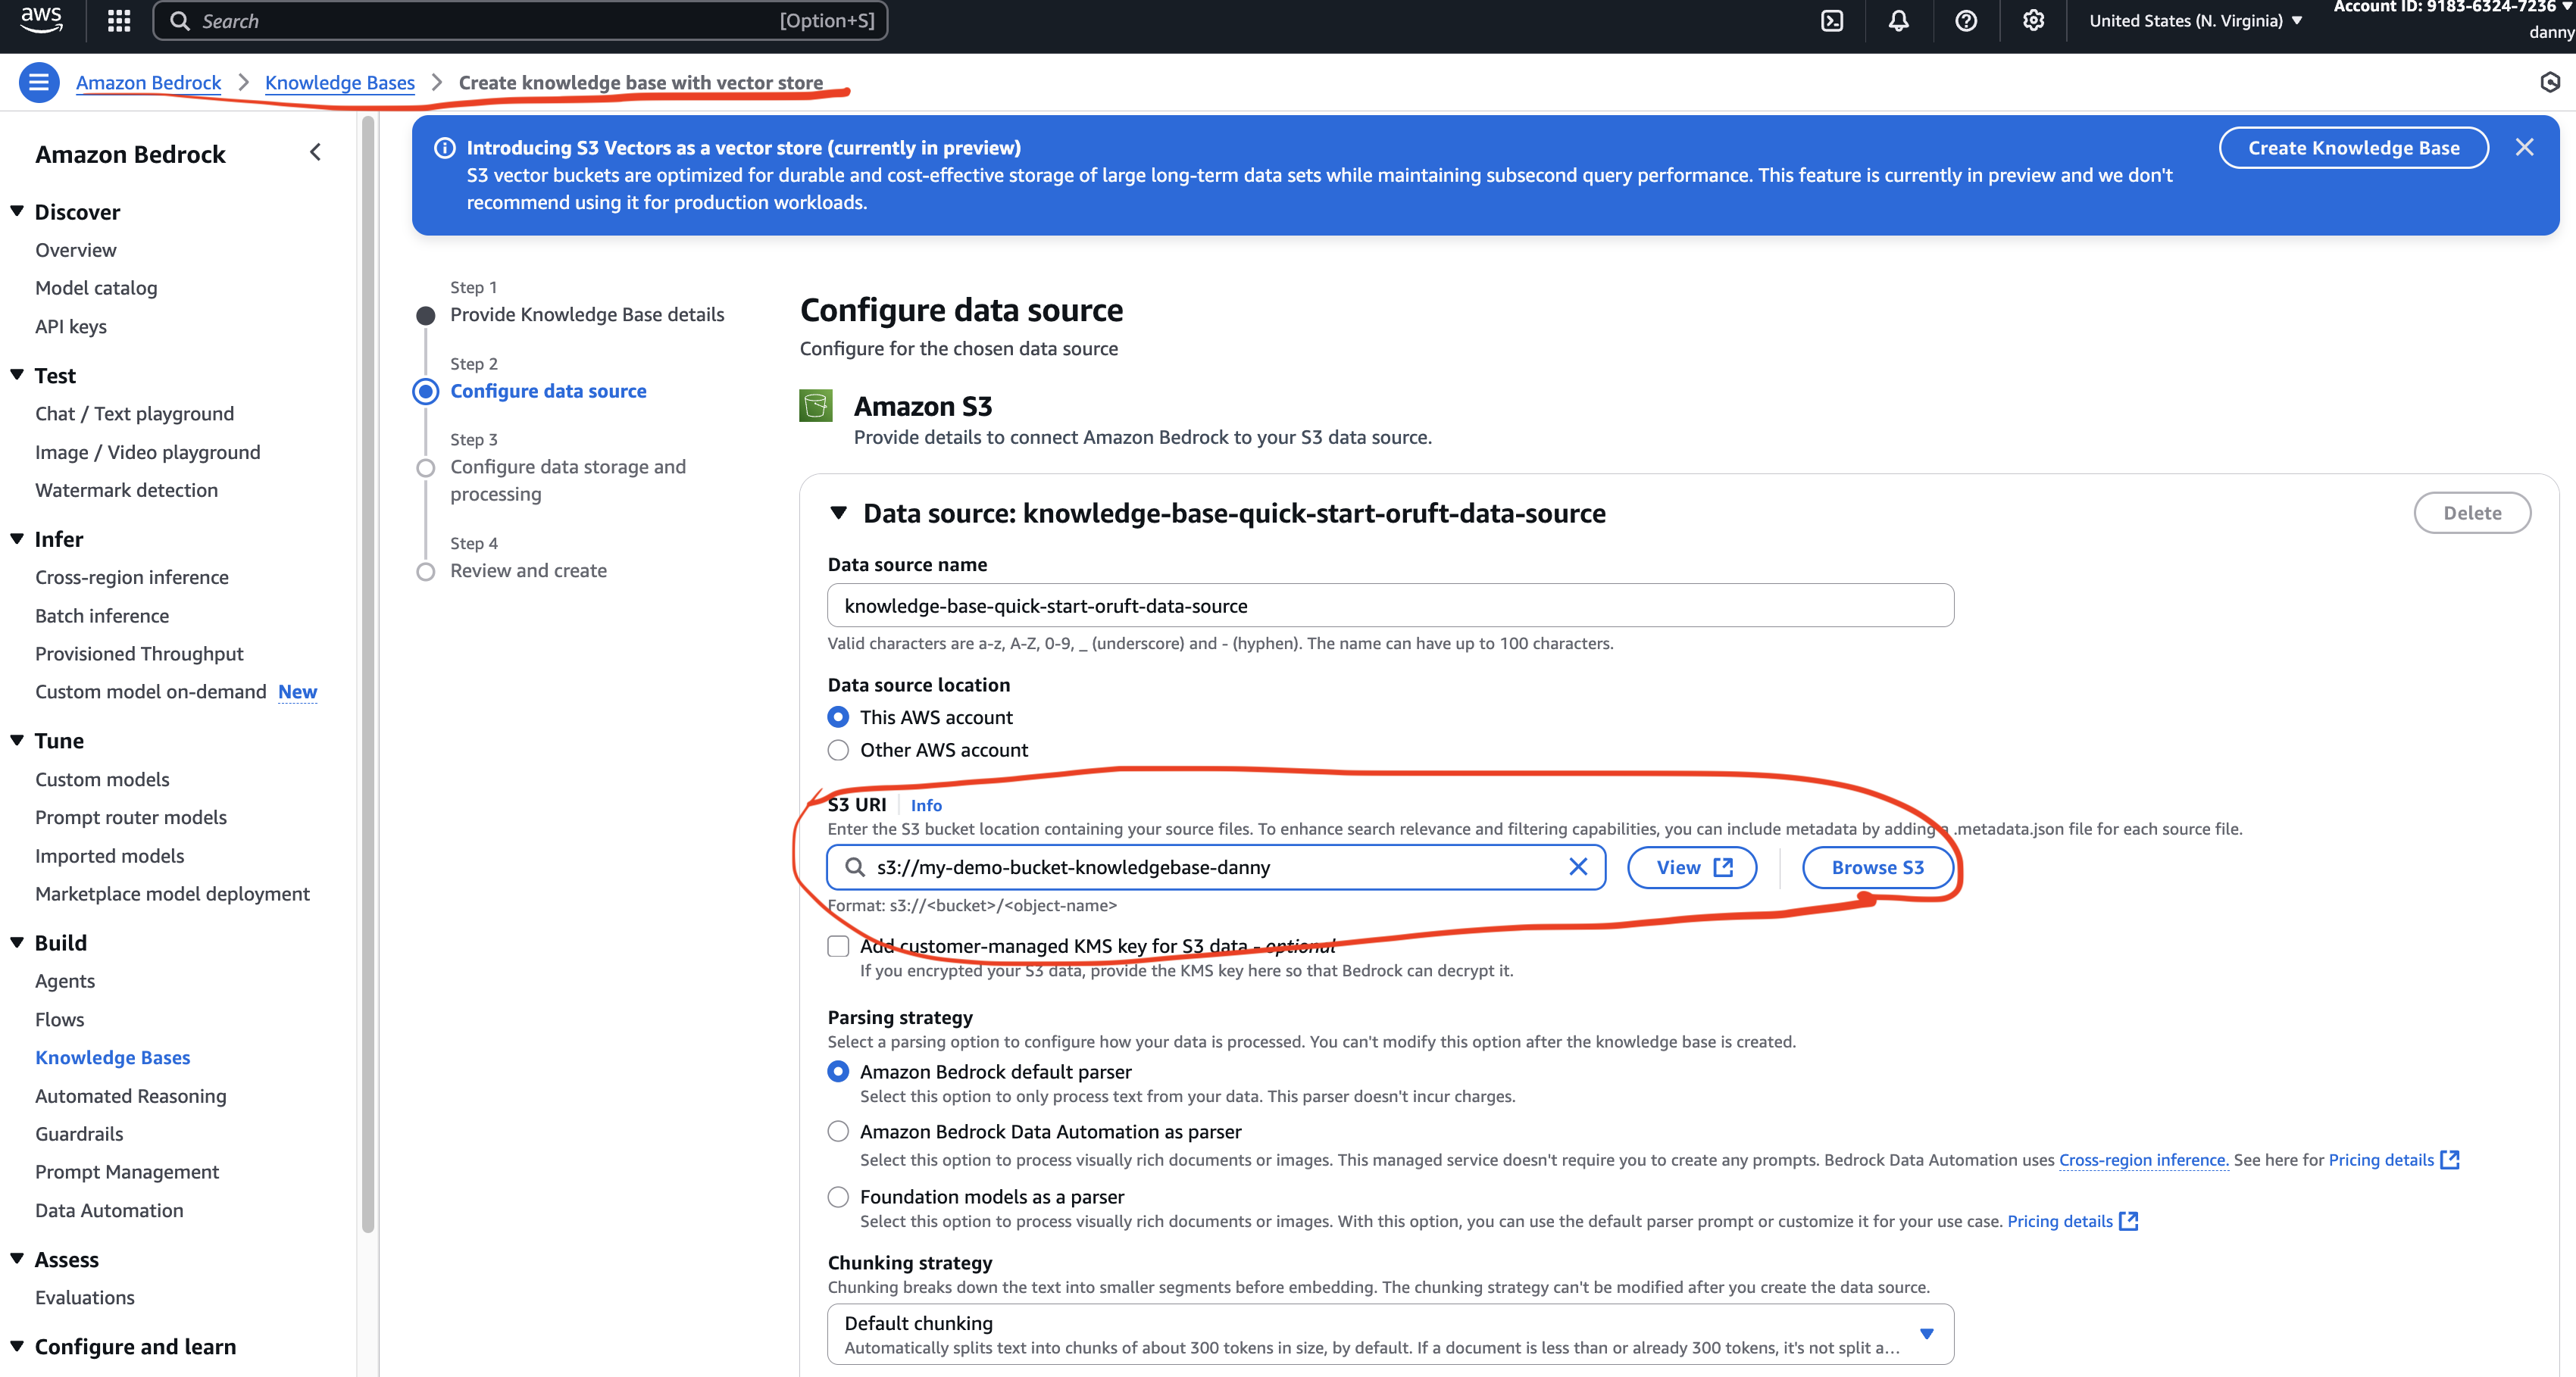Select Other AWS account radio button
This screenshot has width=2576, height=1377.
coord(838,750)
